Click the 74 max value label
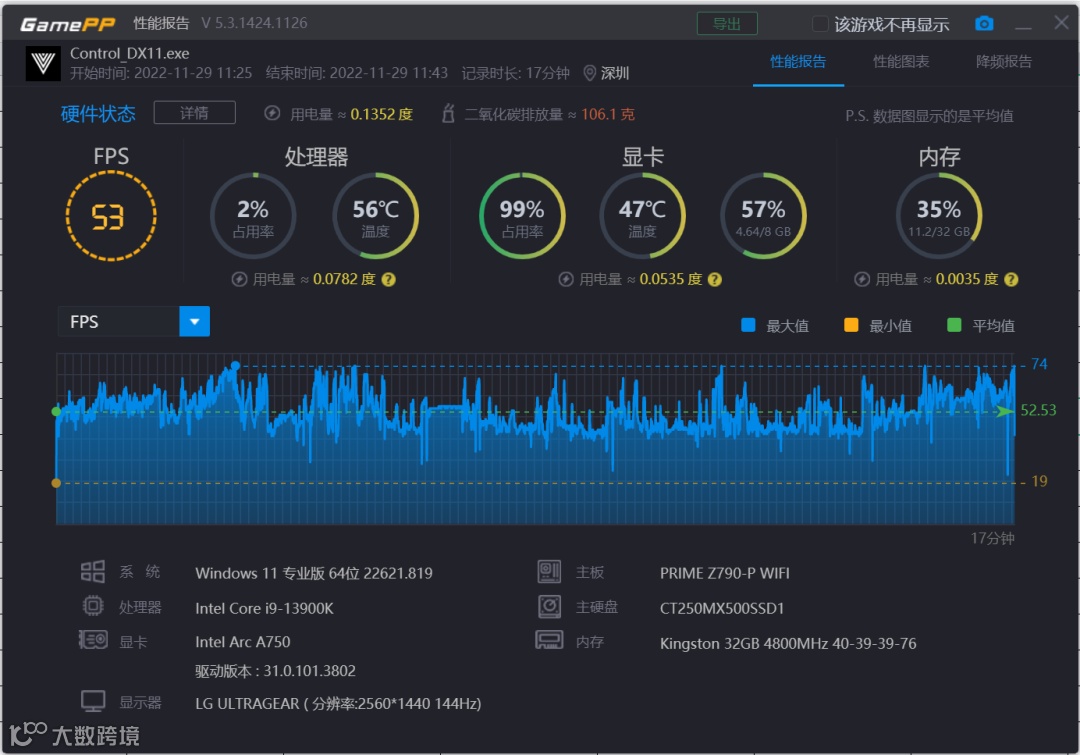 click(x=1039, y=364)
